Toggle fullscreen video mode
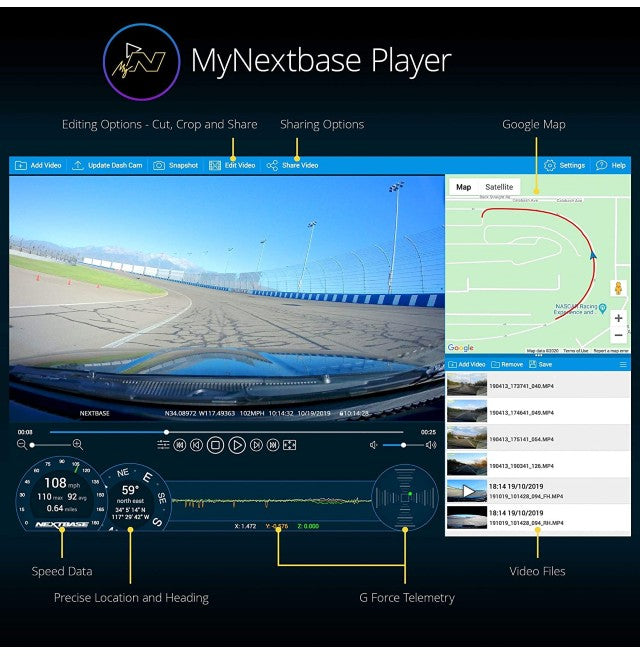The width and height of the screenshot is (640, 656). click(x=290, y=445)
